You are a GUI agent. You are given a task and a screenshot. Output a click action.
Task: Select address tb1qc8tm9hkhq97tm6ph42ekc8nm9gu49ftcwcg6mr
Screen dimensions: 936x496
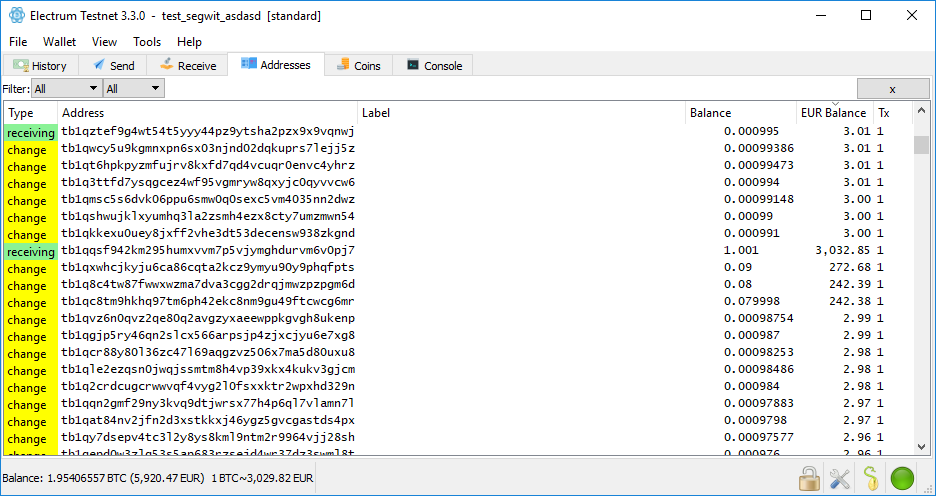pos(208,301)
